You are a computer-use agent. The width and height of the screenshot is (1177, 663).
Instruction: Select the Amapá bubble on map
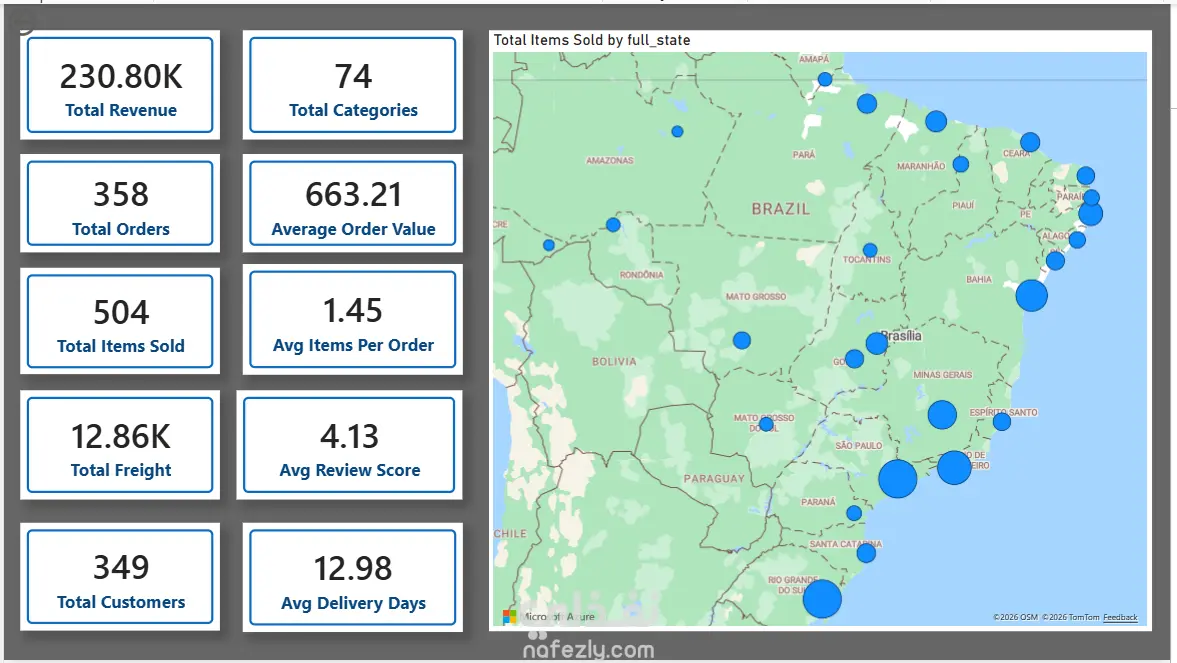tap(825, 79)
